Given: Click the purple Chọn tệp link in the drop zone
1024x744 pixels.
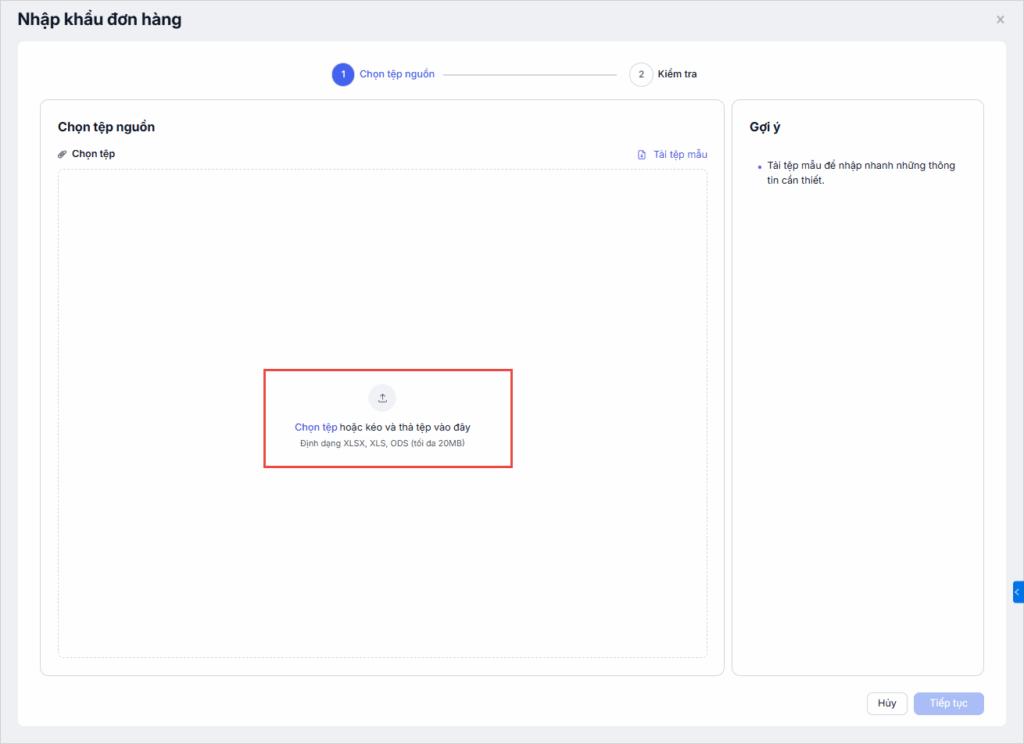Looking at the screenshot, I should click(x=315, y=427).
